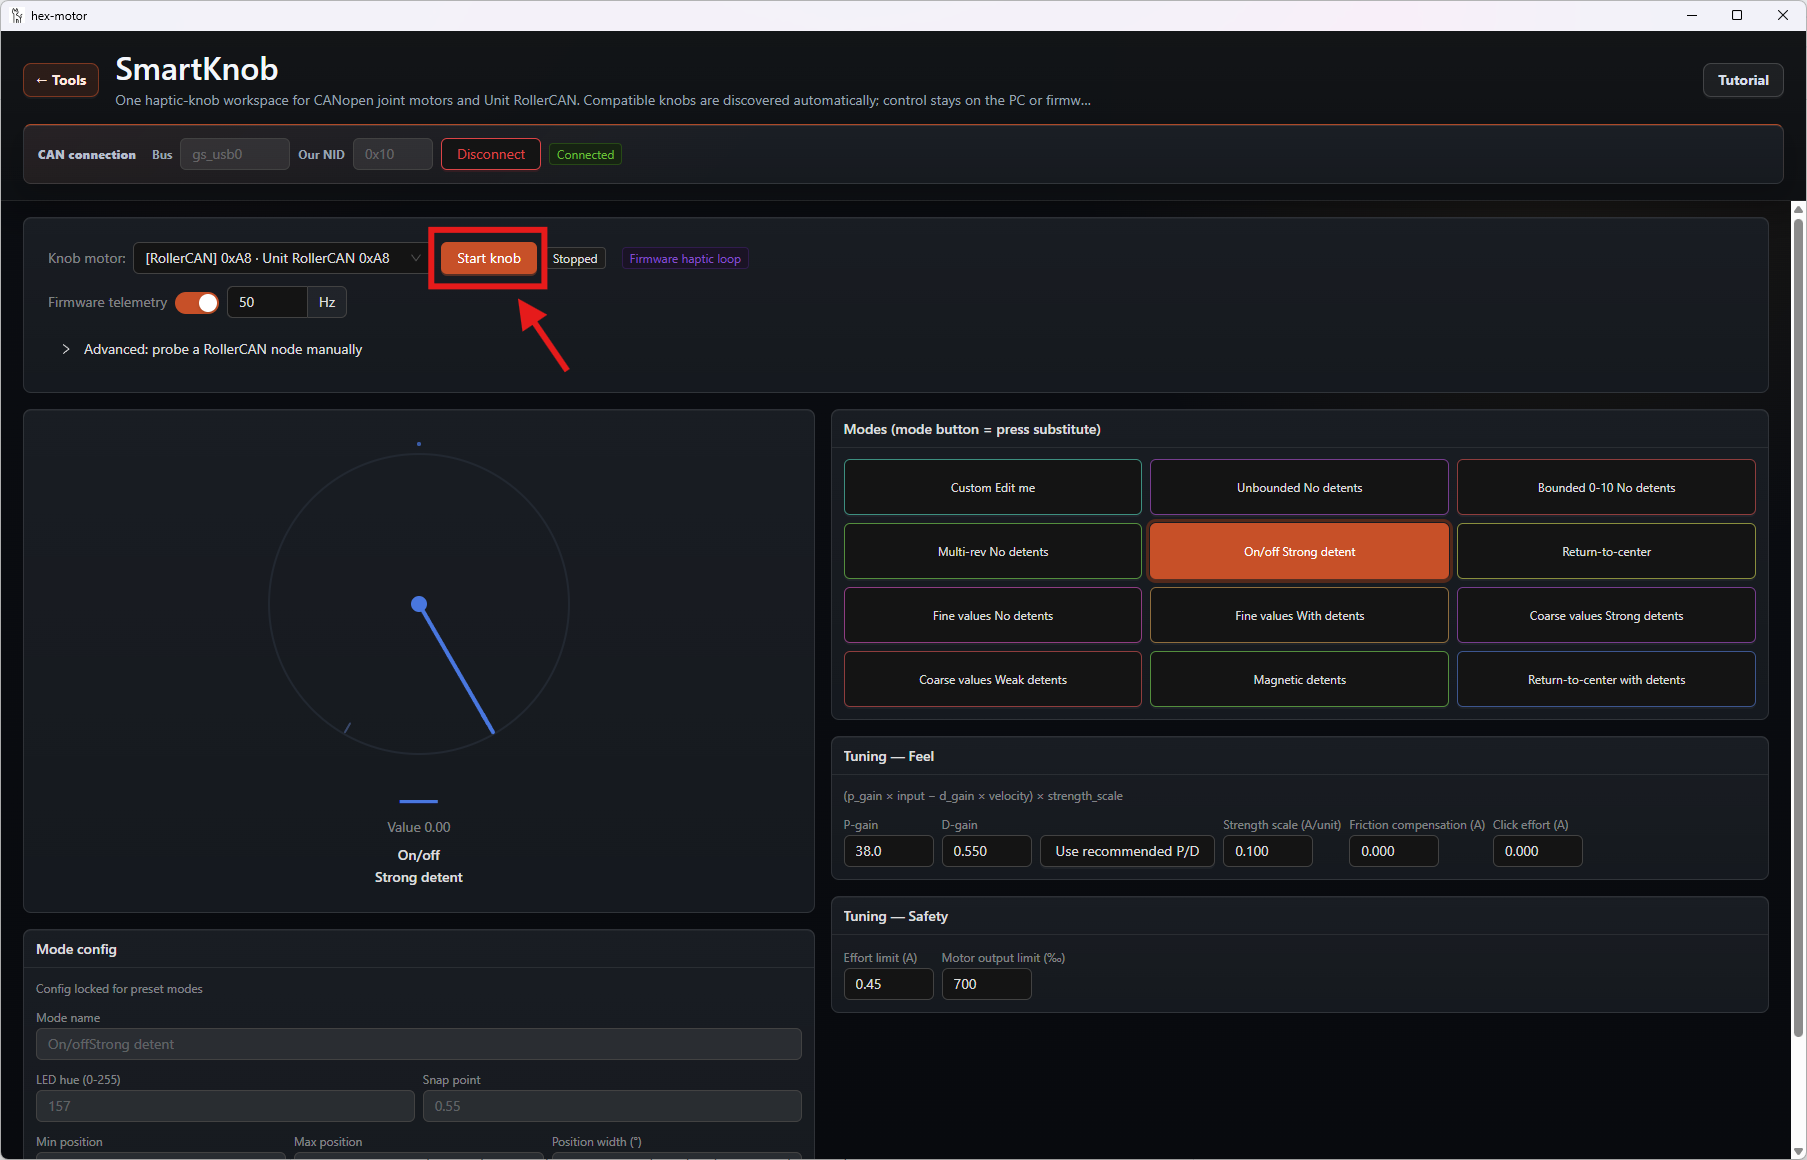
Task: Go back with the Tools button
Action: click(x=61, y=80)
